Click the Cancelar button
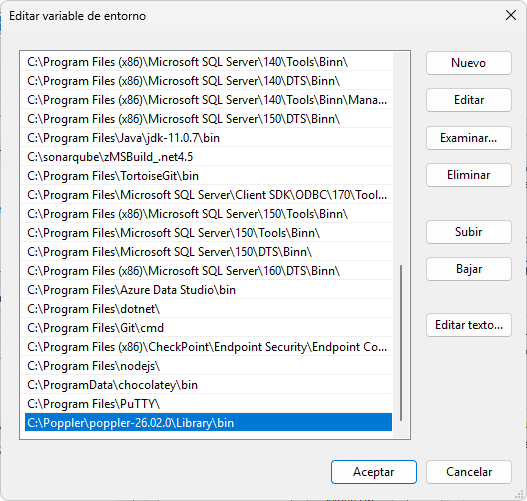This screenshot has height=501, width=527. [x=469, y=472]
